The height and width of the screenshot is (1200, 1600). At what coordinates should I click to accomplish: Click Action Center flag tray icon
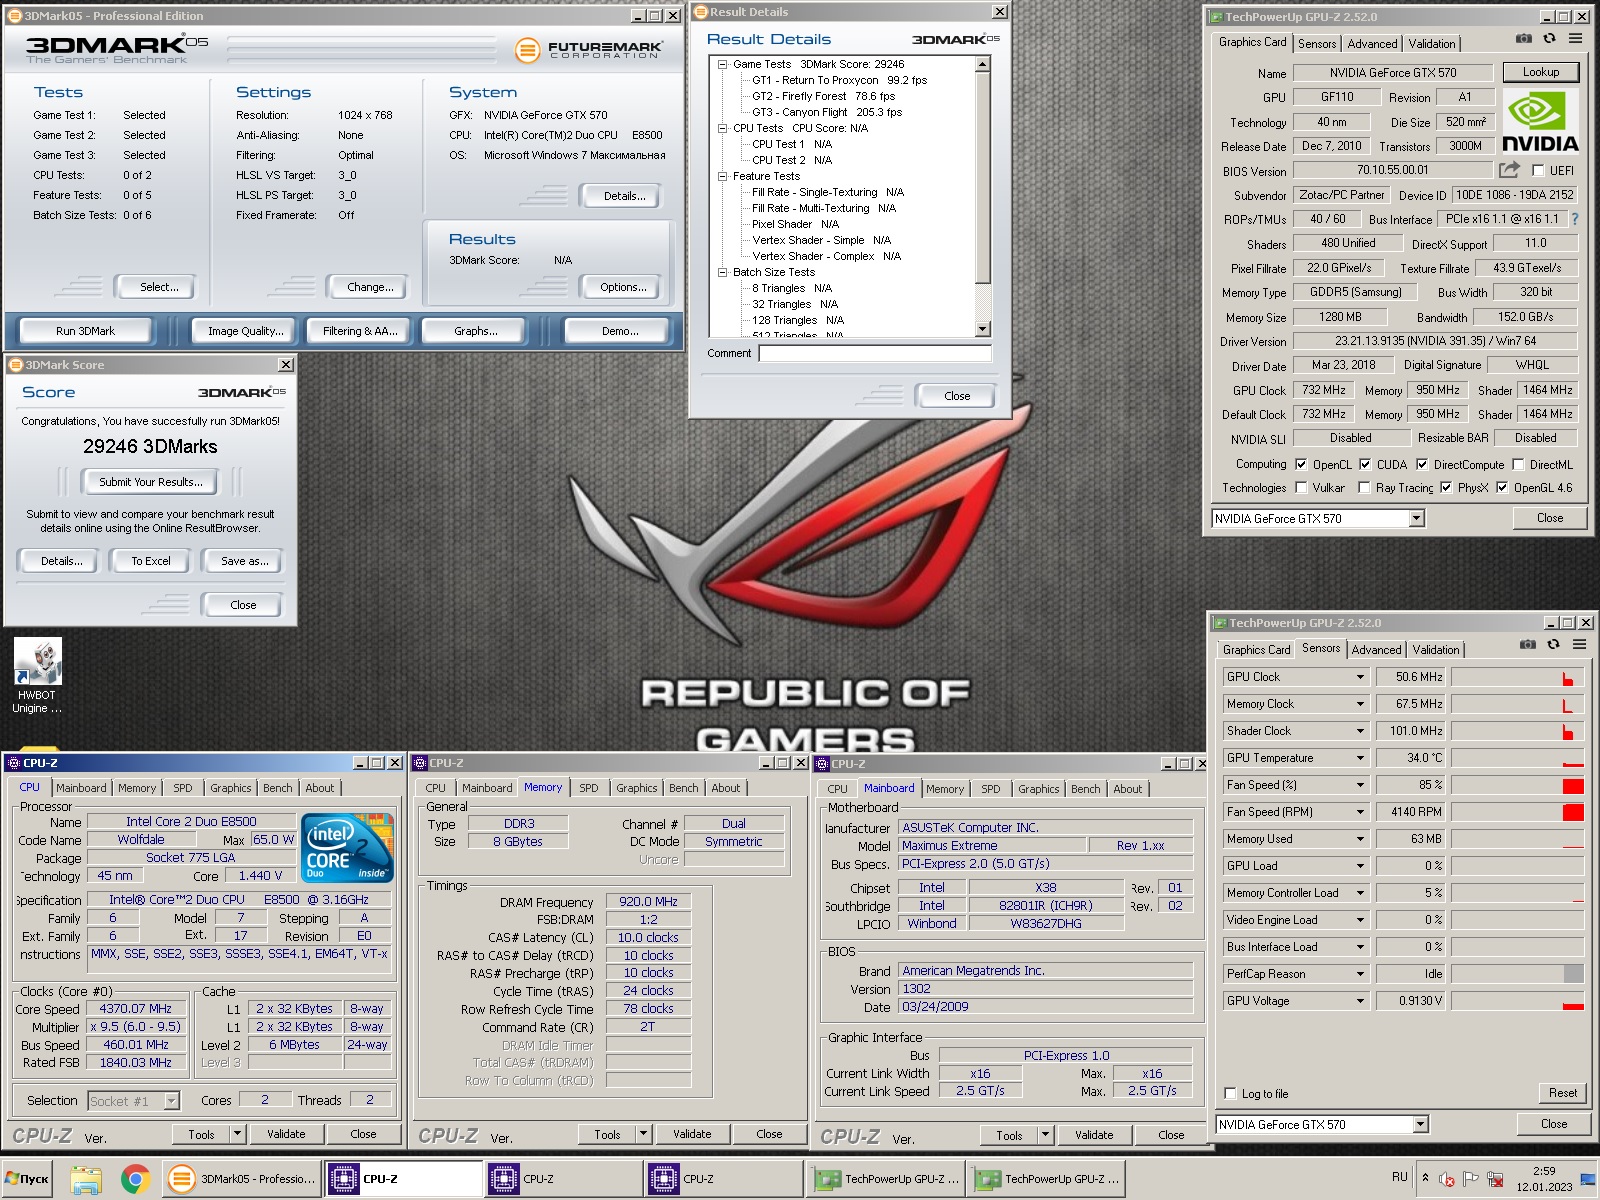[1472, 1179]
